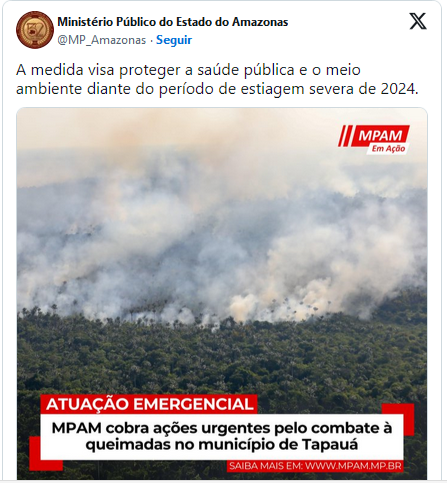This screenshot has width=447, height=483.
Task: Click Ministério Público do Estado do Amazonas name
Action: (x=173, y=22)
